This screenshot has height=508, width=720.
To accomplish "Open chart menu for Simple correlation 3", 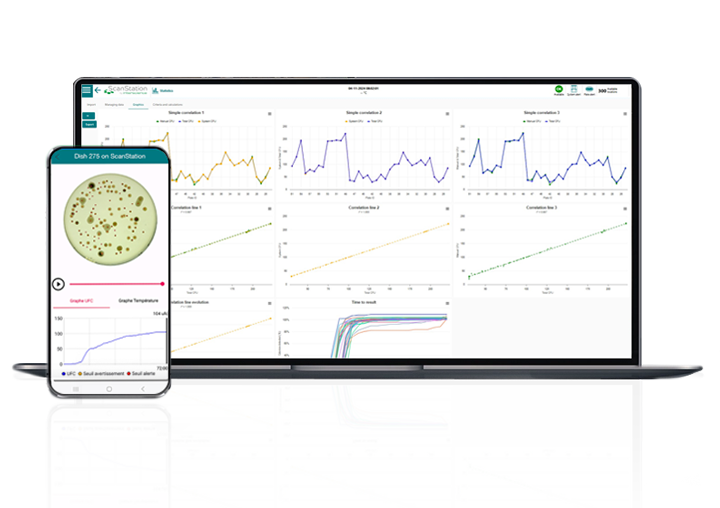I will [628, 114].
